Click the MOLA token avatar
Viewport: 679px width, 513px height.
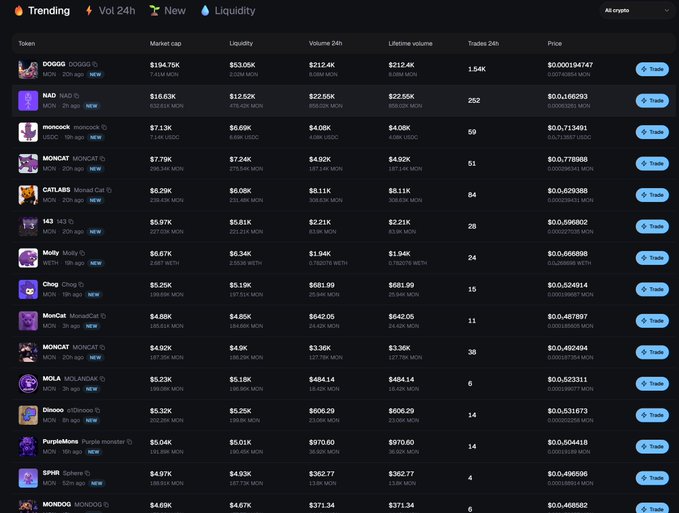pos(28,384)
